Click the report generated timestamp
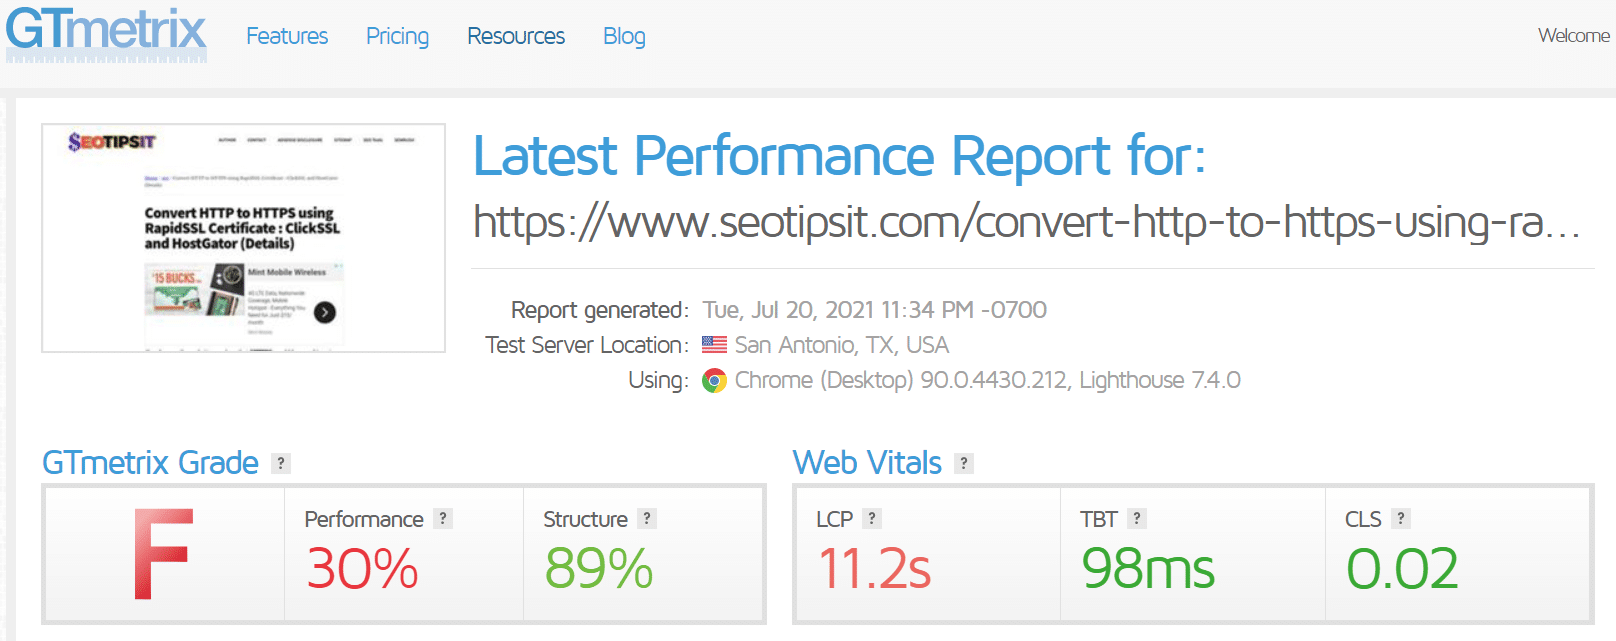Screen dimensions: 1616x641 click(x=875, y=310)
